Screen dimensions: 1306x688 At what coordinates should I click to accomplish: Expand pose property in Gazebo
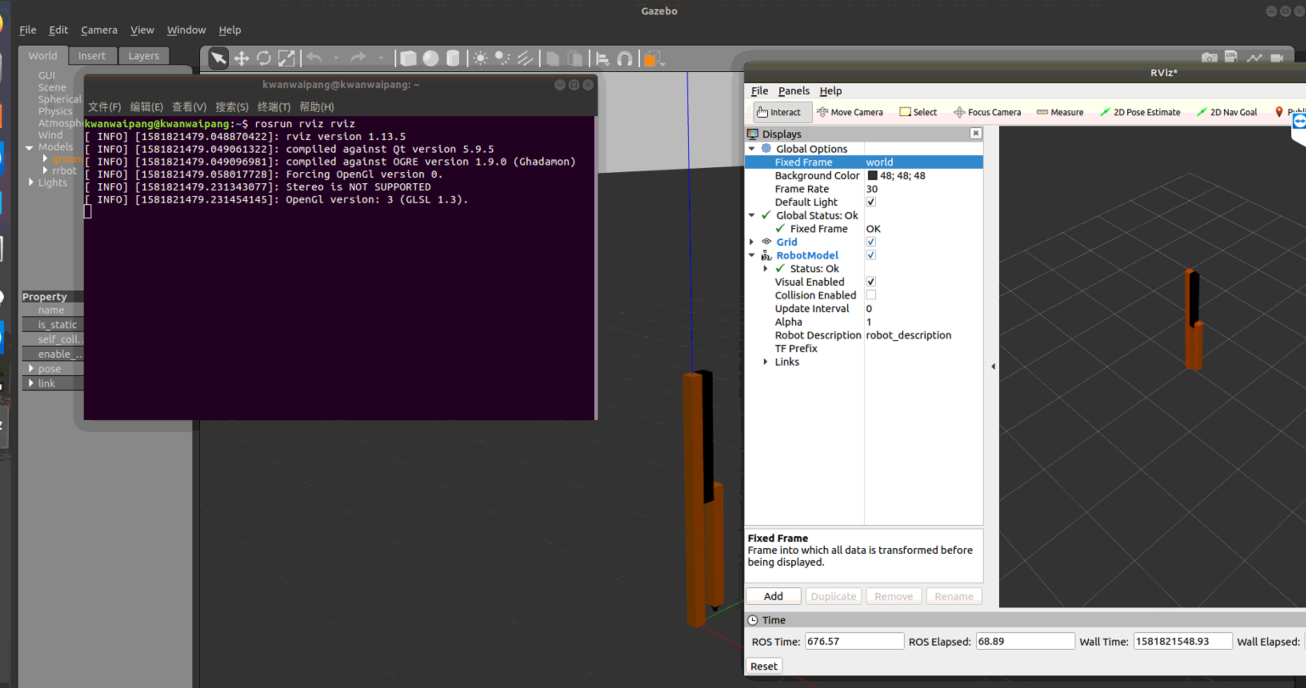pyautogui.click(x=31, y=369)
